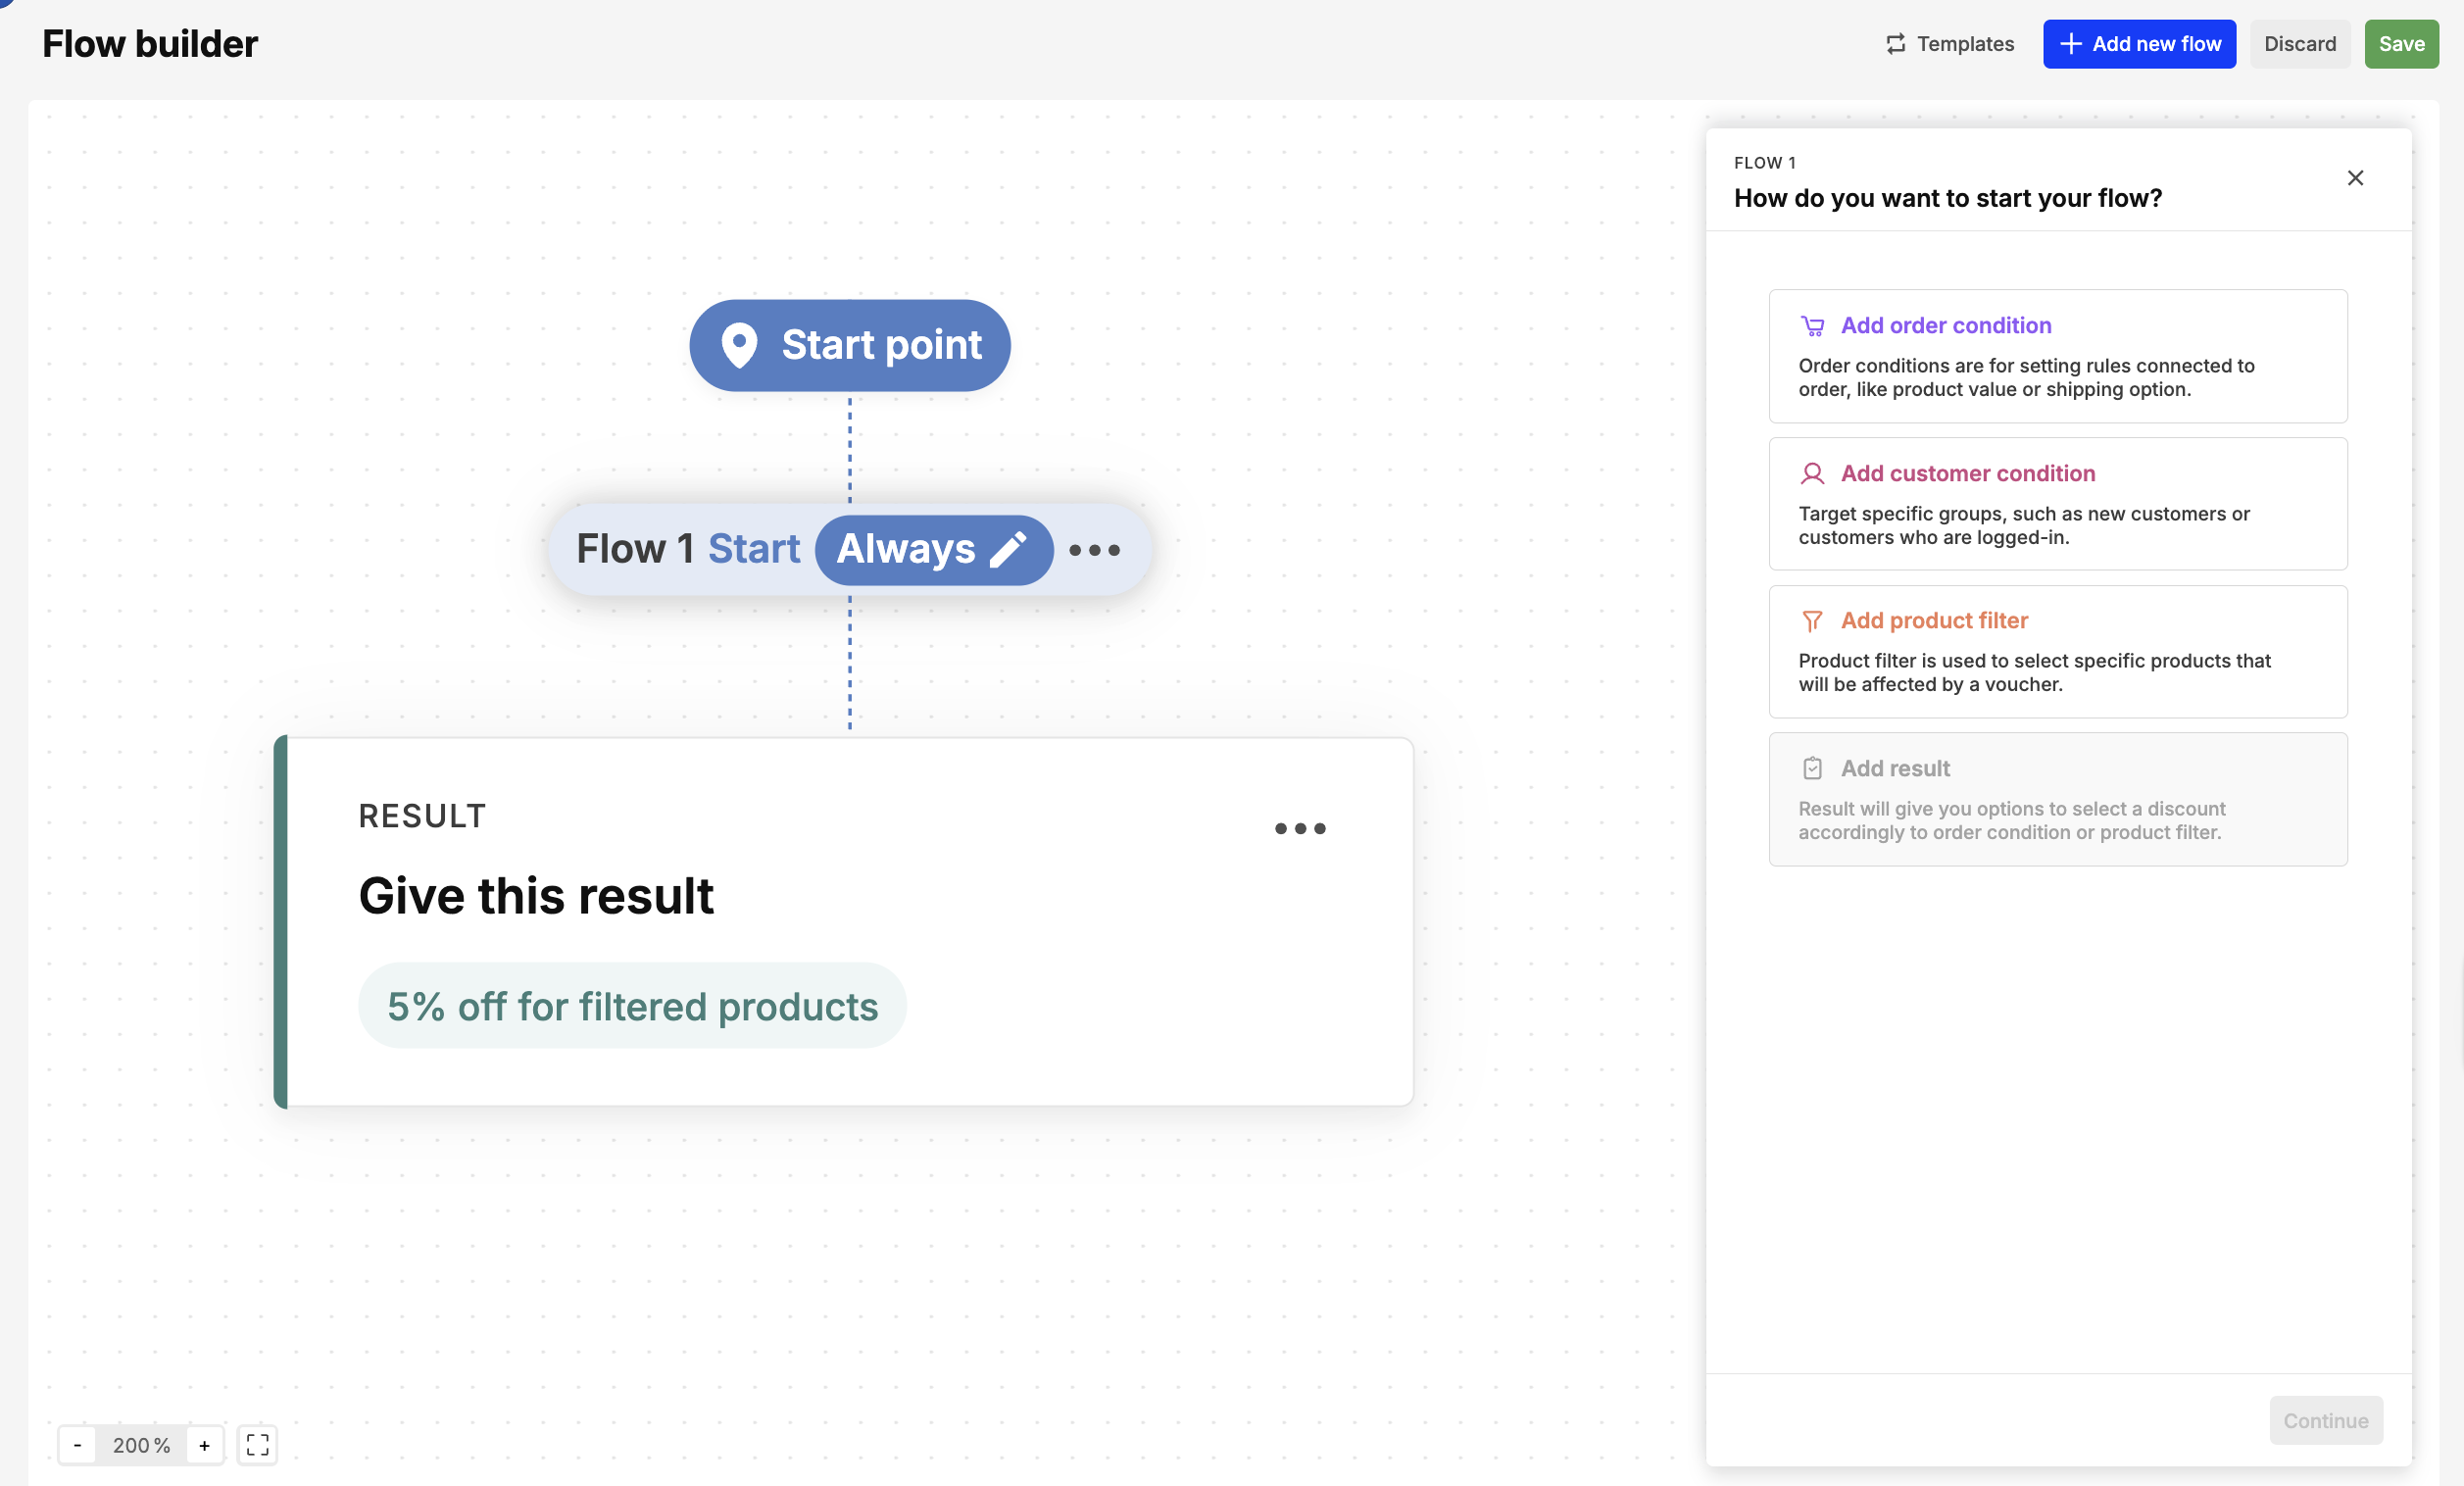Click the person icon for customer condition
2464x1486 pixels.
[1812, 474]
